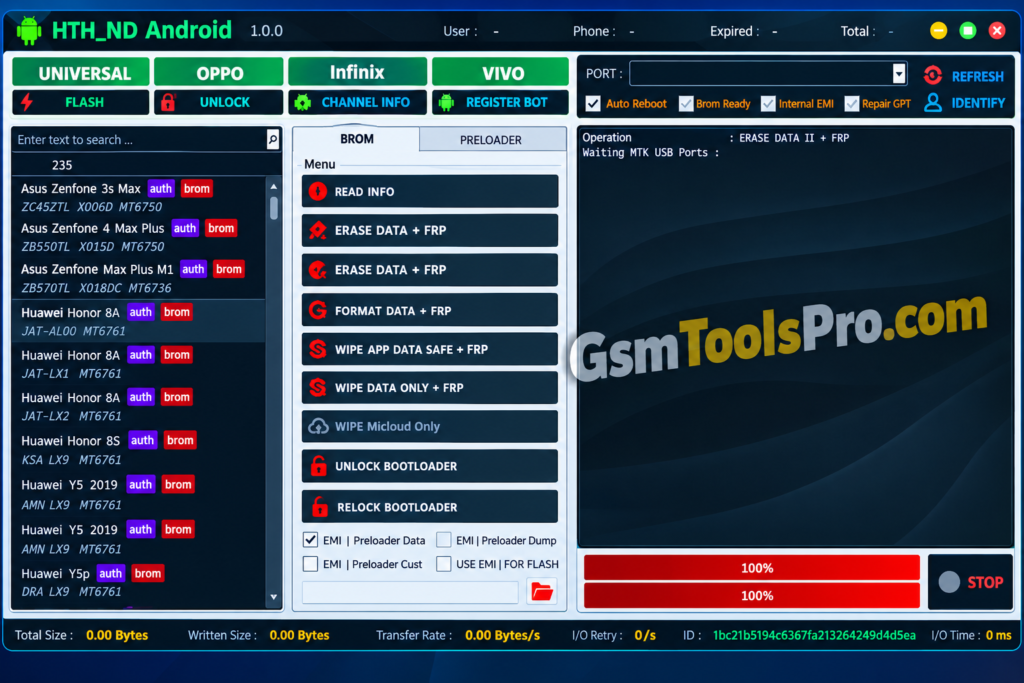
Task: Click the READ INFO red circle icon
Action: (x=318, y=191)
